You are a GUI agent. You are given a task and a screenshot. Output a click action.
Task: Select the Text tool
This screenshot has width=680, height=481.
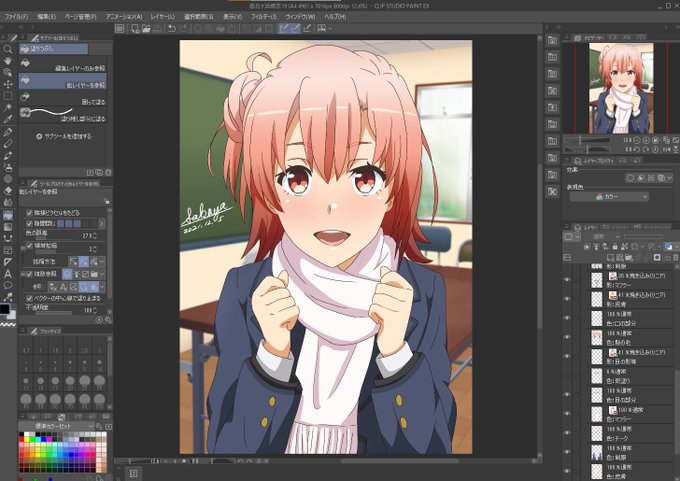point(8,274)
